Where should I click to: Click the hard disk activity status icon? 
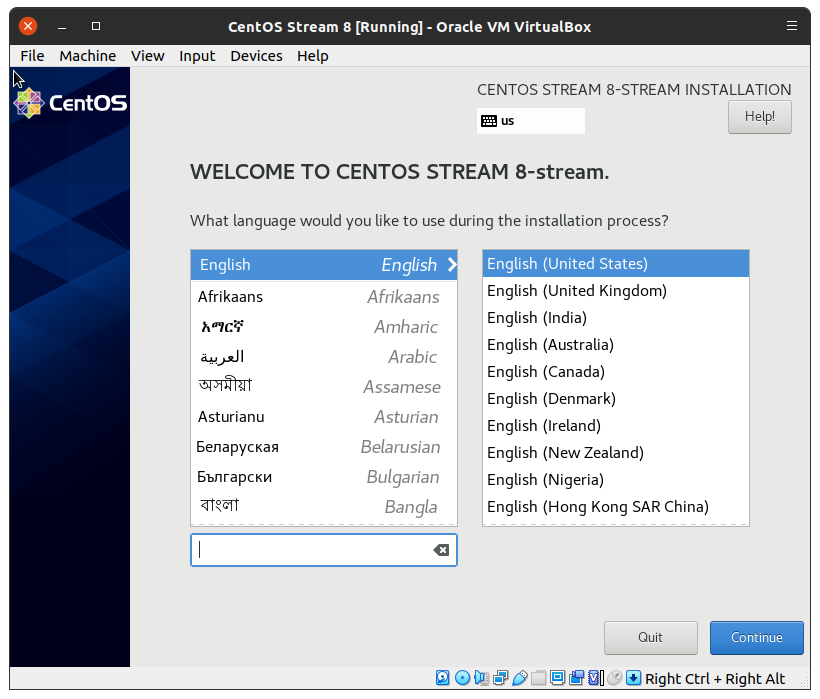coord(443,678)
